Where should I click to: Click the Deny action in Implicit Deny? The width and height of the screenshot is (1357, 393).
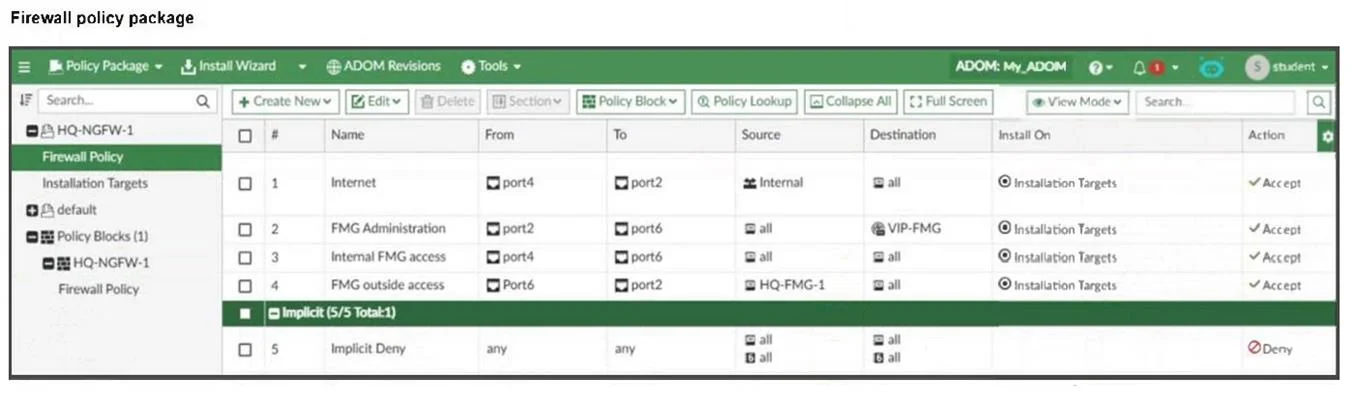click(x=1270, y=349)
